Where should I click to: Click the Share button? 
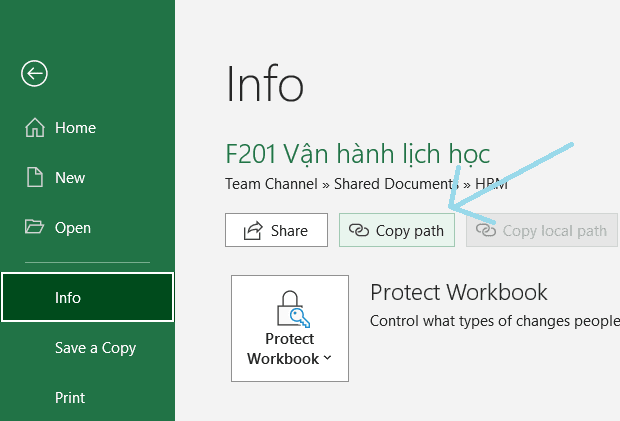[276, 230]
